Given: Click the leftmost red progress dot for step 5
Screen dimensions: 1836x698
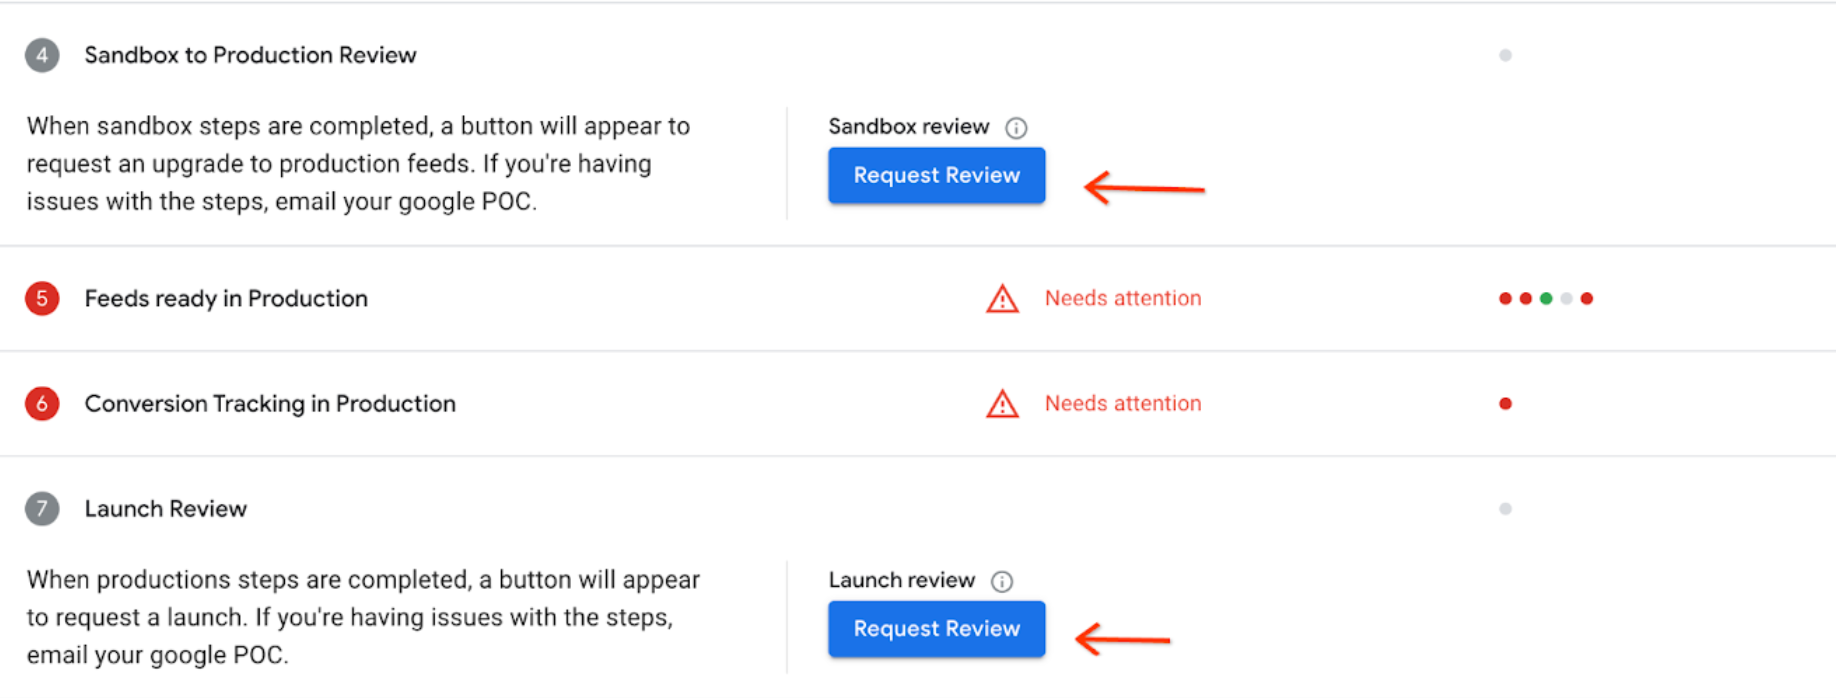Looking at the screenshot, I should click(x=1505, y=298).
